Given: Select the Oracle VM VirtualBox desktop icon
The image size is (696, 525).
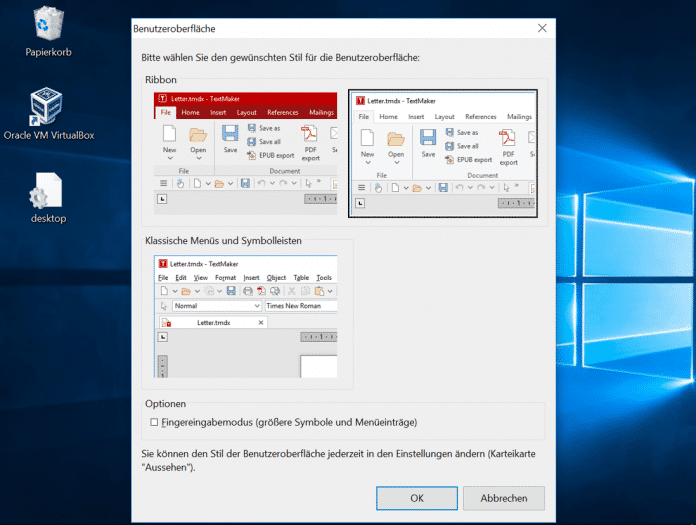Looking at the screenshot, I should click(x=48, y=106).
